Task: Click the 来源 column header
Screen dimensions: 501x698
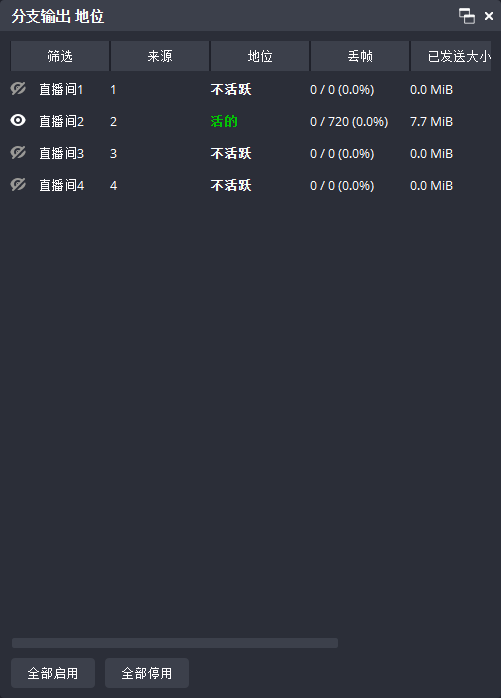Action: (x=160, y=56)
